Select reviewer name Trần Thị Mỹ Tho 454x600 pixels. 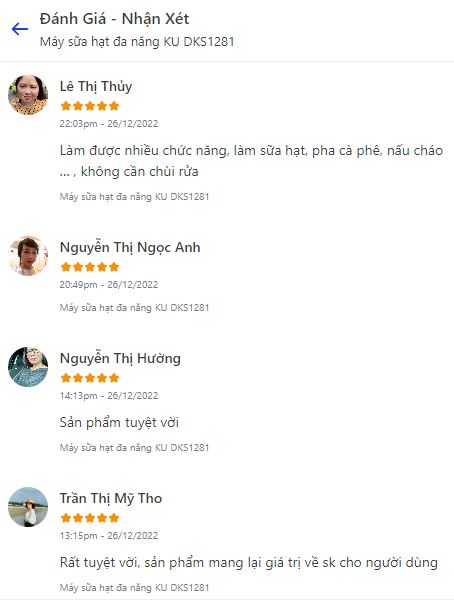click(x=111, y=498)
